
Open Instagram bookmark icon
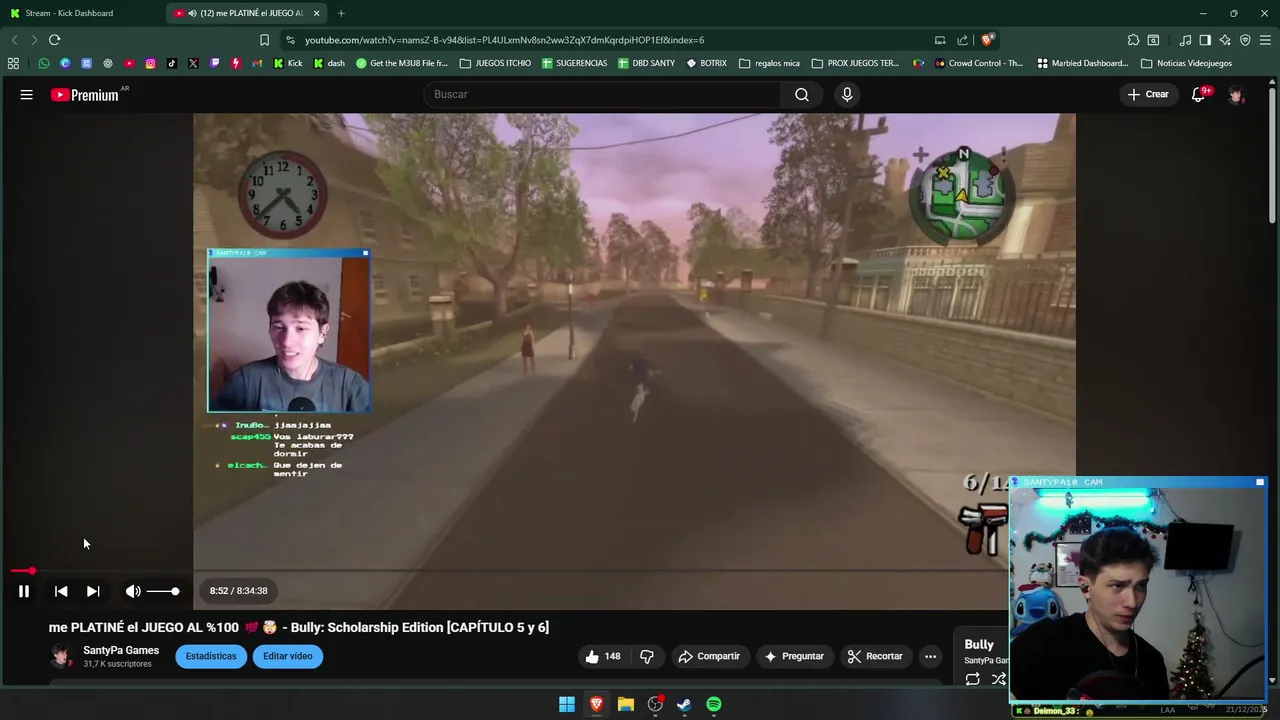[150, 63]
